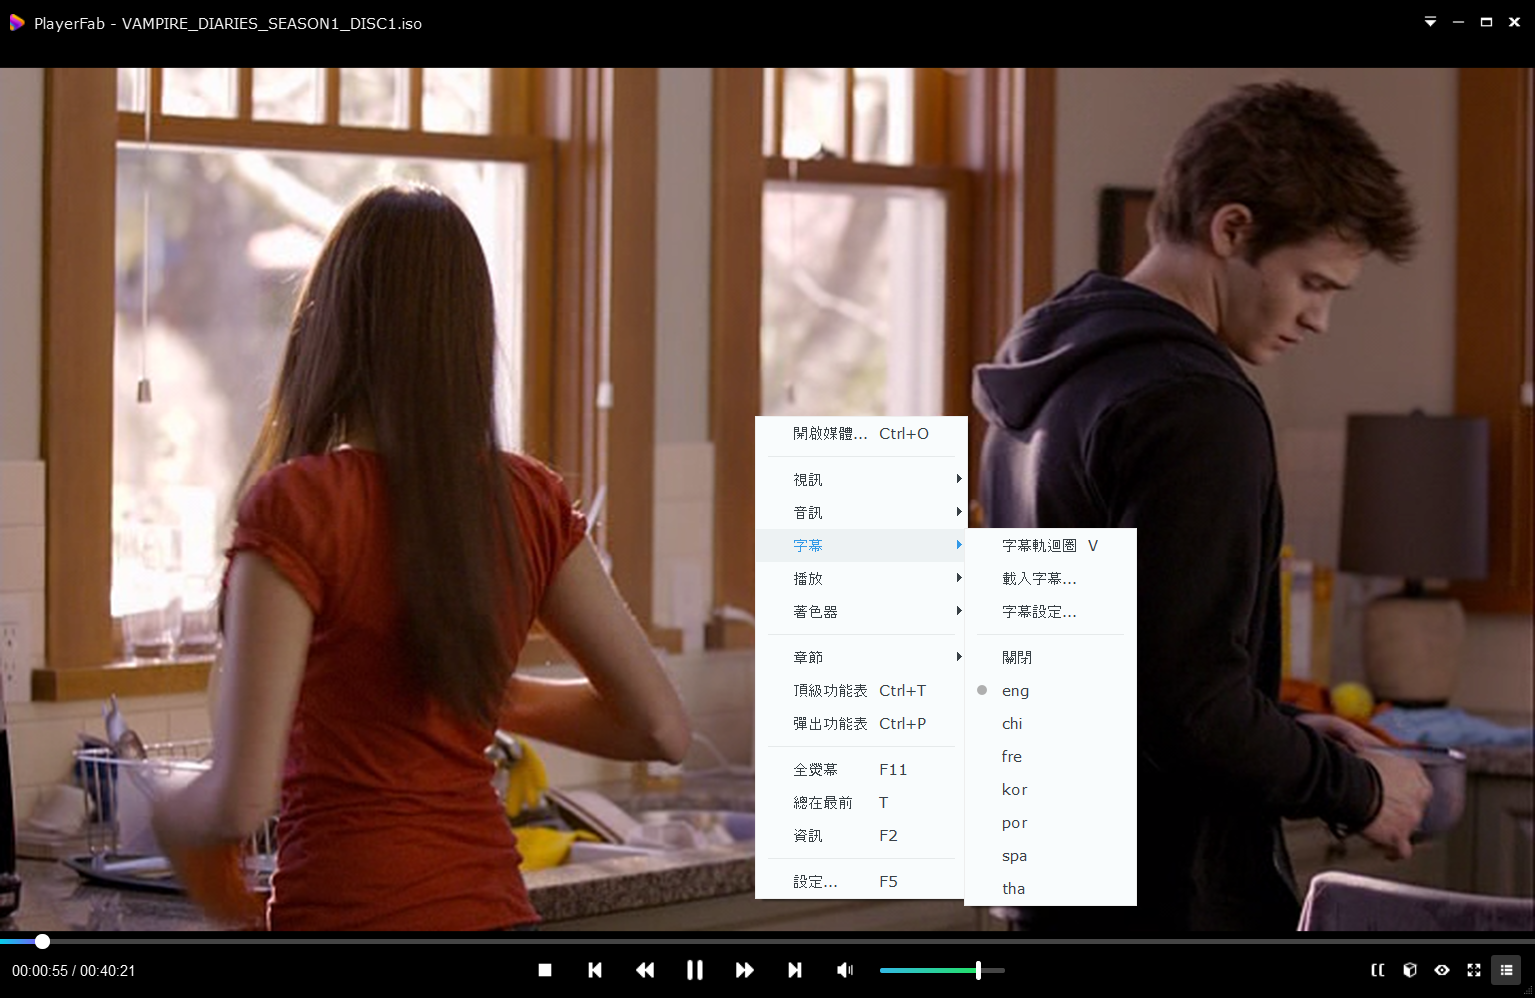Screen dimensions: 1535x998
Task: Click the eye icon in the control bar
Action: coord(1442,970)
